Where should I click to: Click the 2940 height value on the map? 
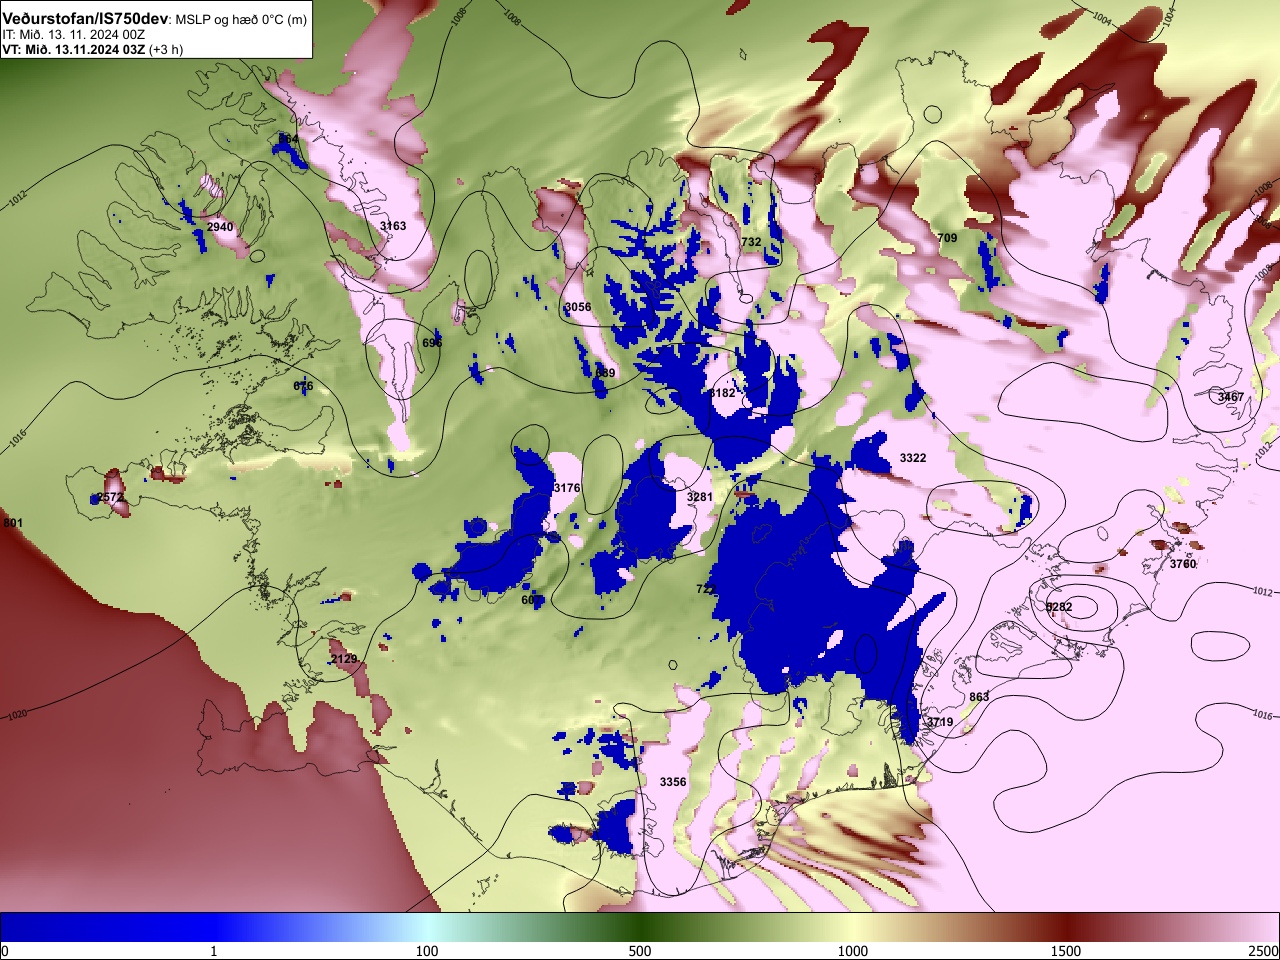pos(220,227)
